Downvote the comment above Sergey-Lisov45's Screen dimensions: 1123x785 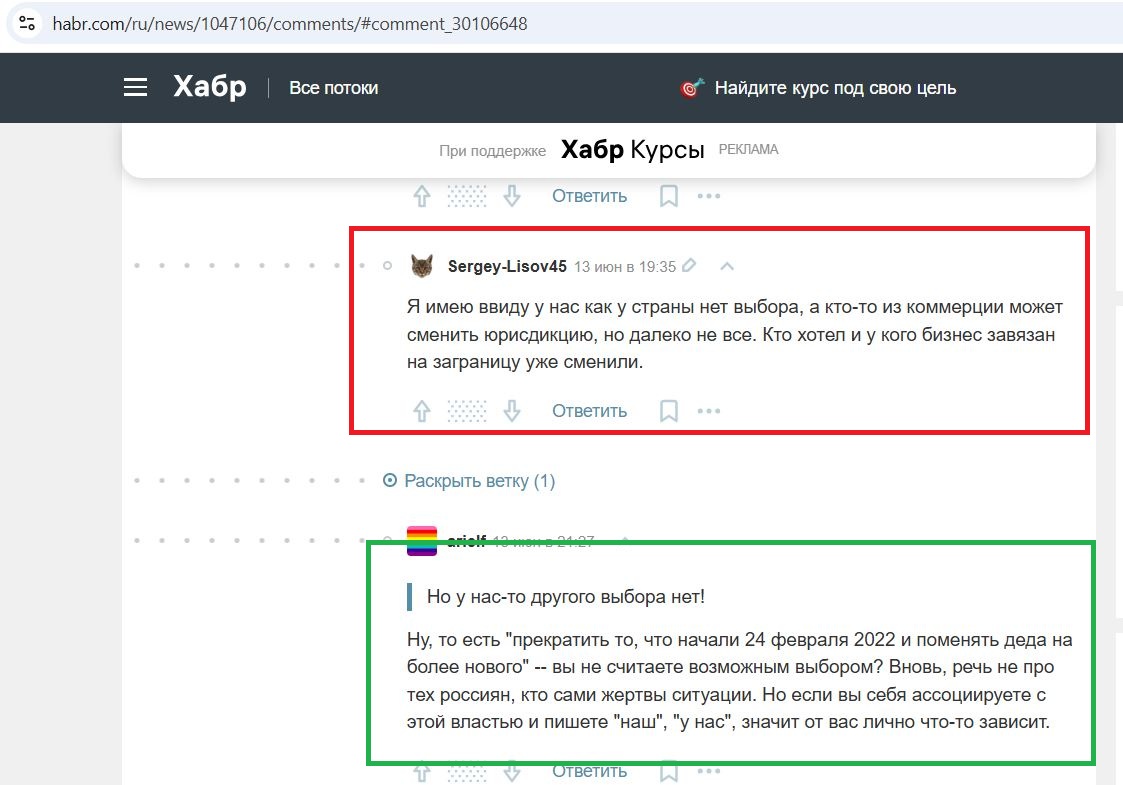pyautogui.click(x=511, y=196)
